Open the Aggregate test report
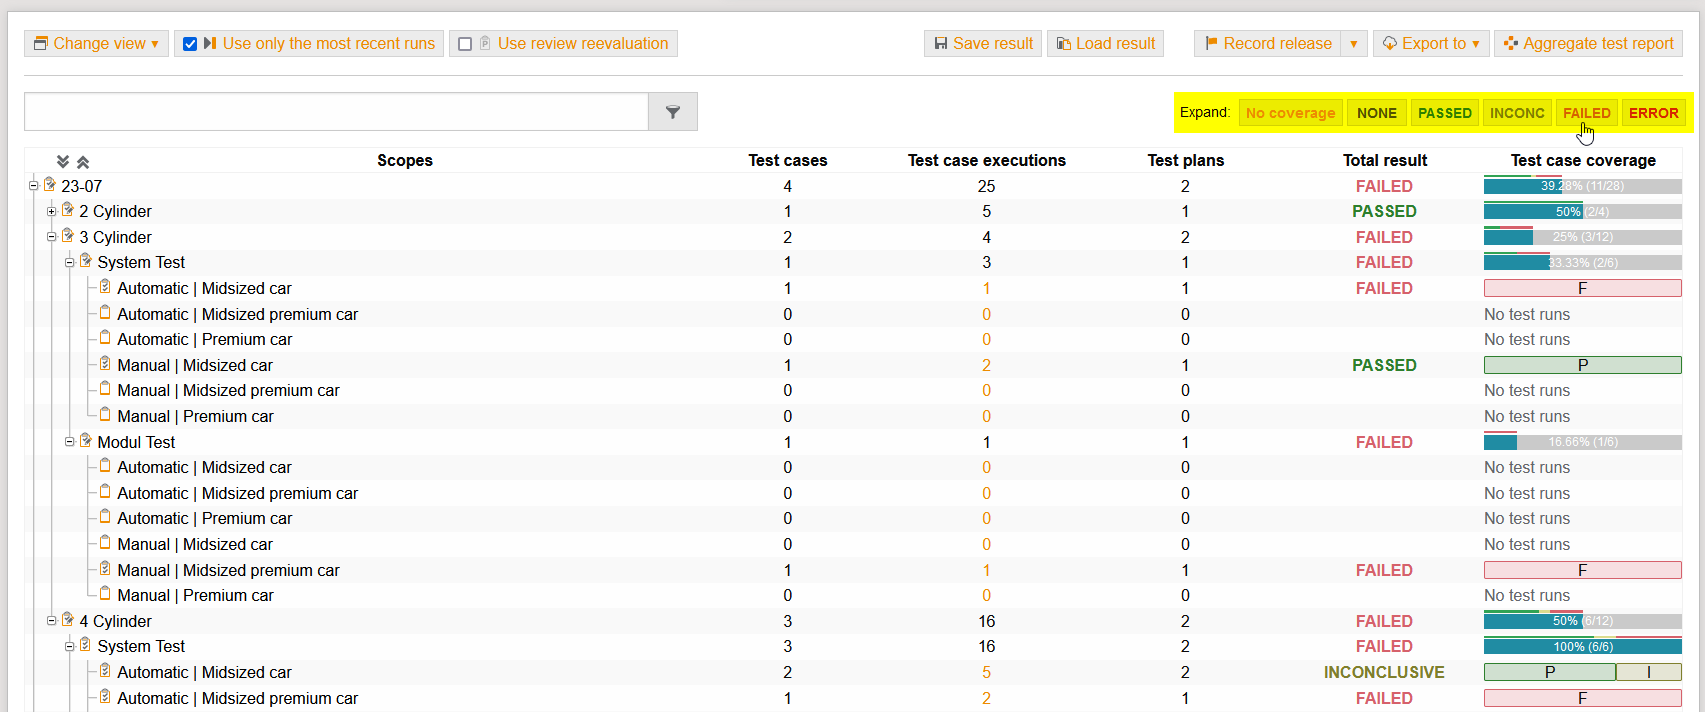 pyautogui.click(x=1588, y=44)
